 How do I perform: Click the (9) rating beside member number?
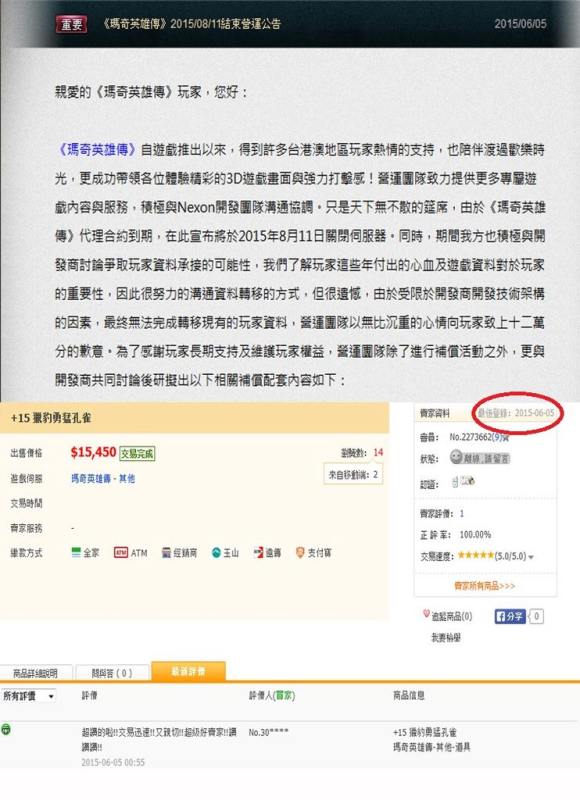(x=497, y=437)
